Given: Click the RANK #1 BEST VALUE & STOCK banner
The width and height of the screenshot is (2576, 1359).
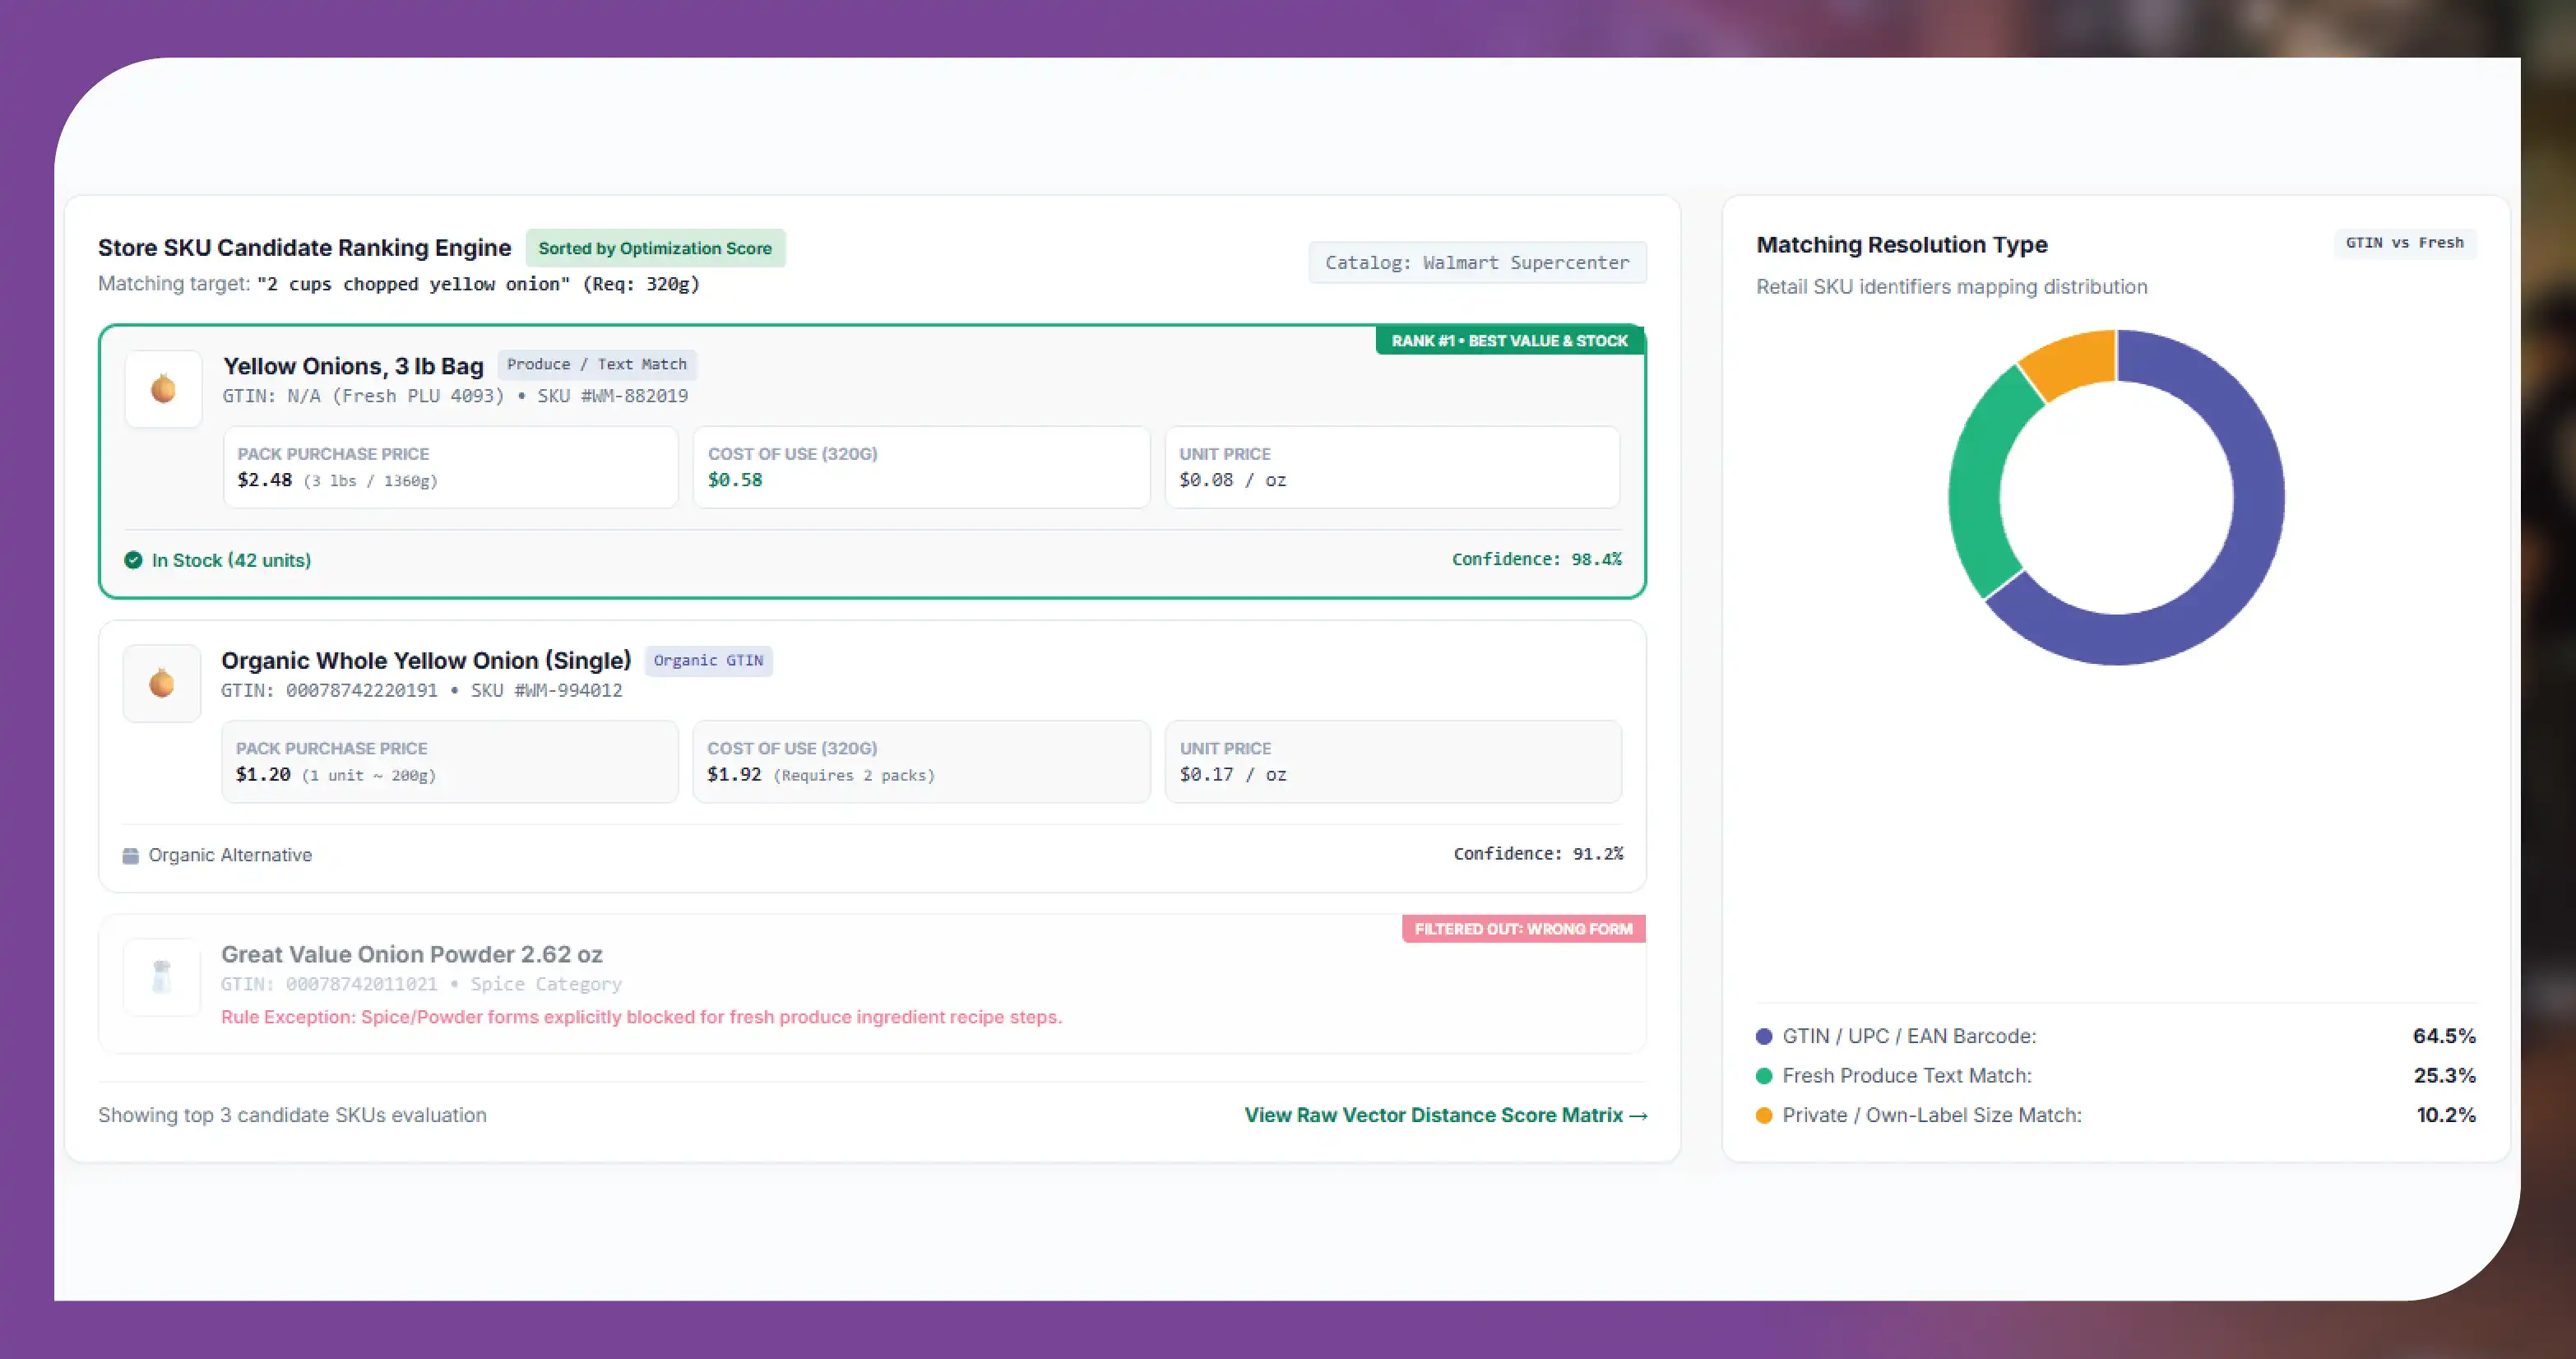Looking at the screenshot, I should point(1509,341).
